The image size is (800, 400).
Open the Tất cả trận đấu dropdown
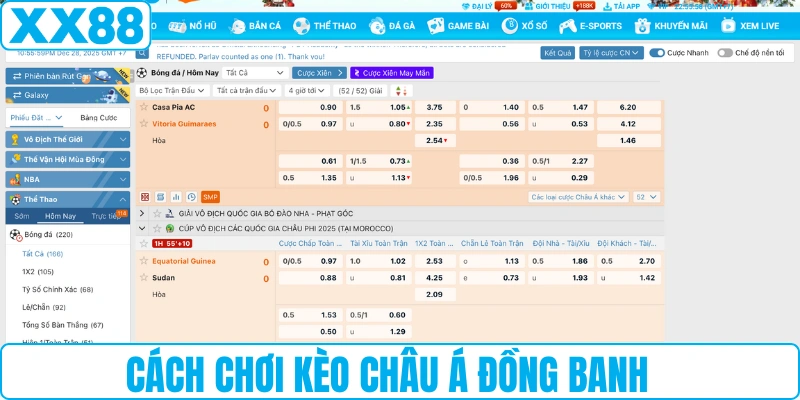247,91
